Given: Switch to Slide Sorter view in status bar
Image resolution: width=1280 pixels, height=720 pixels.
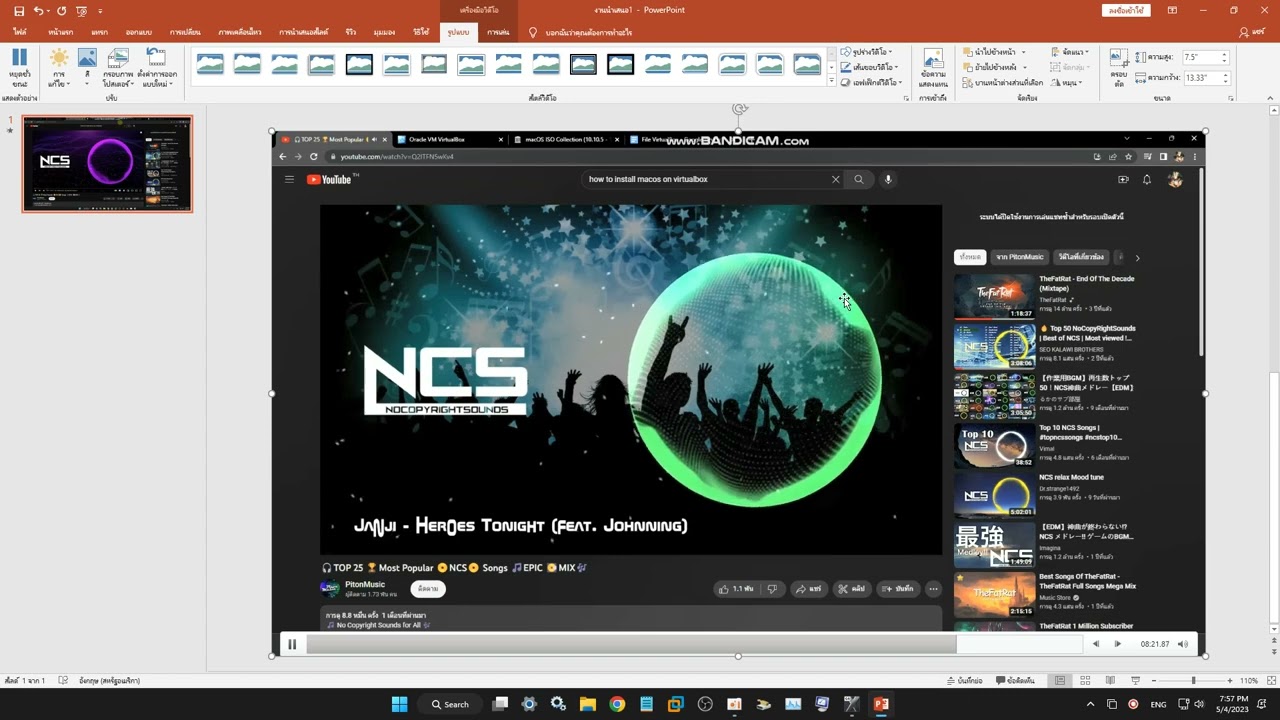Looking at the screenshot, I should coord(1085,680).
